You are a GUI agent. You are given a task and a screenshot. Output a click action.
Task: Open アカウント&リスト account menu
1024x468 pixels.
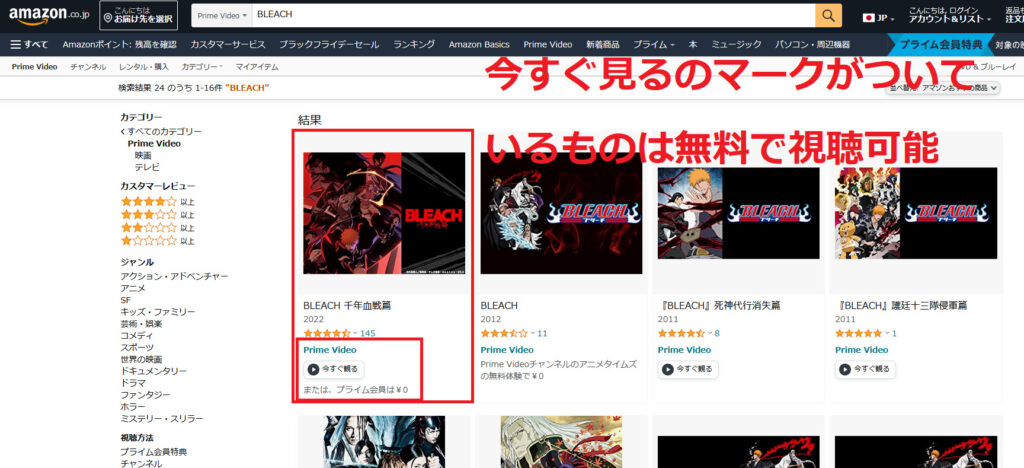(950, 16)
